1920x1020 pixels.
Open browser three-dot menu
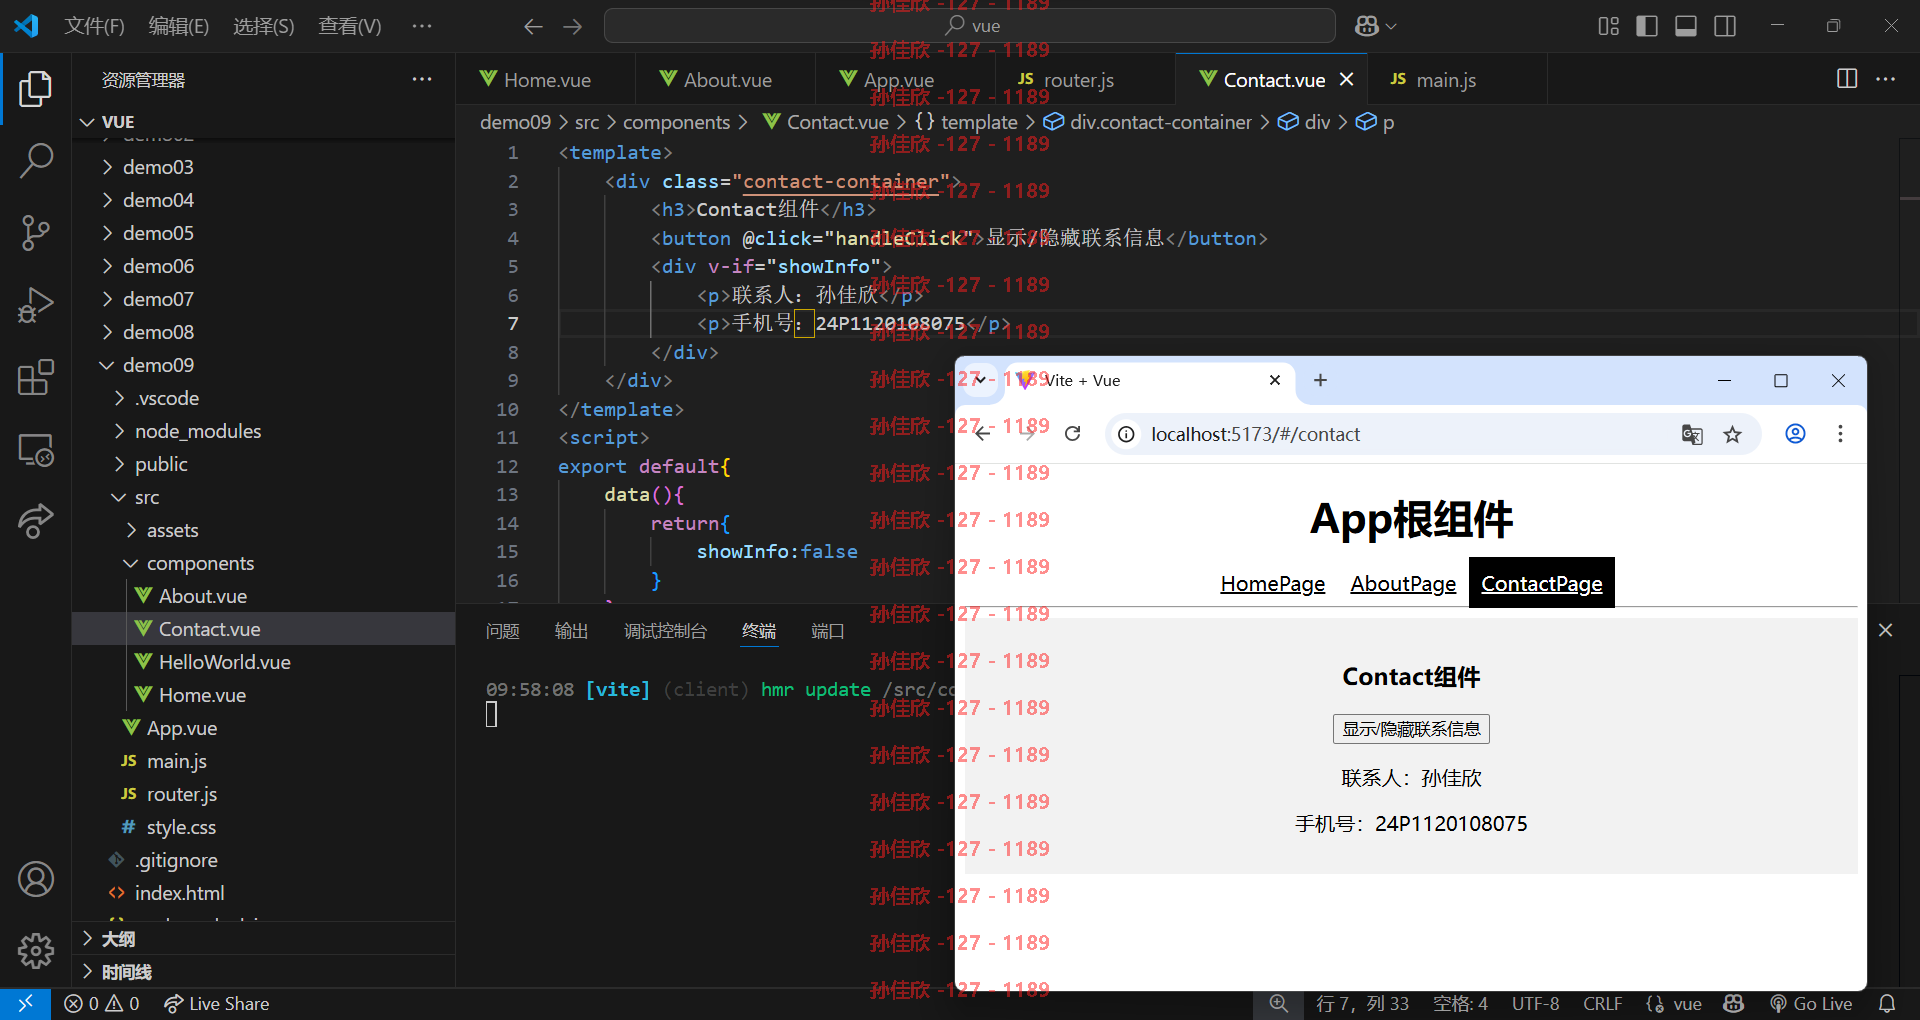tap(1840, 434)
